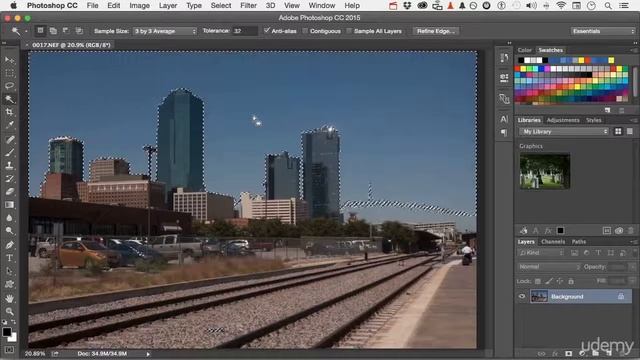Open the Filter menu
The width and height of the screenshot is (640, 360).
pos(248,6)
